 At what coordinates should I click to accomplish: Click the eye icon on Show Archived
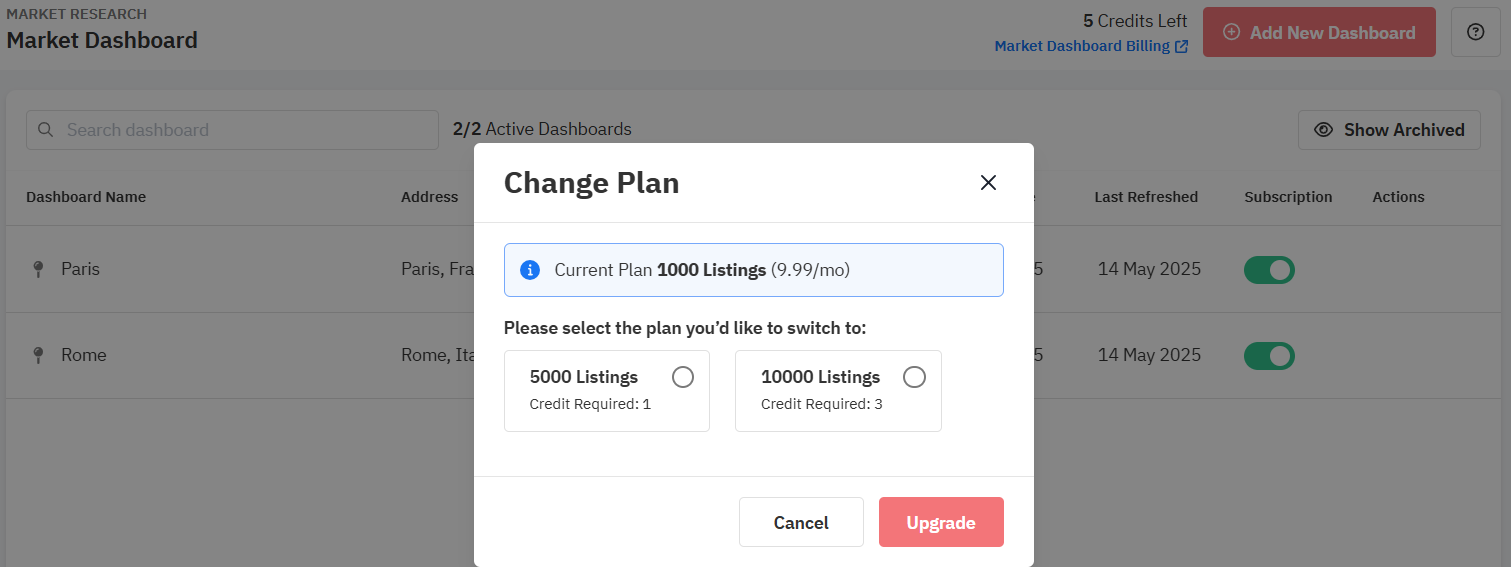1323,130
